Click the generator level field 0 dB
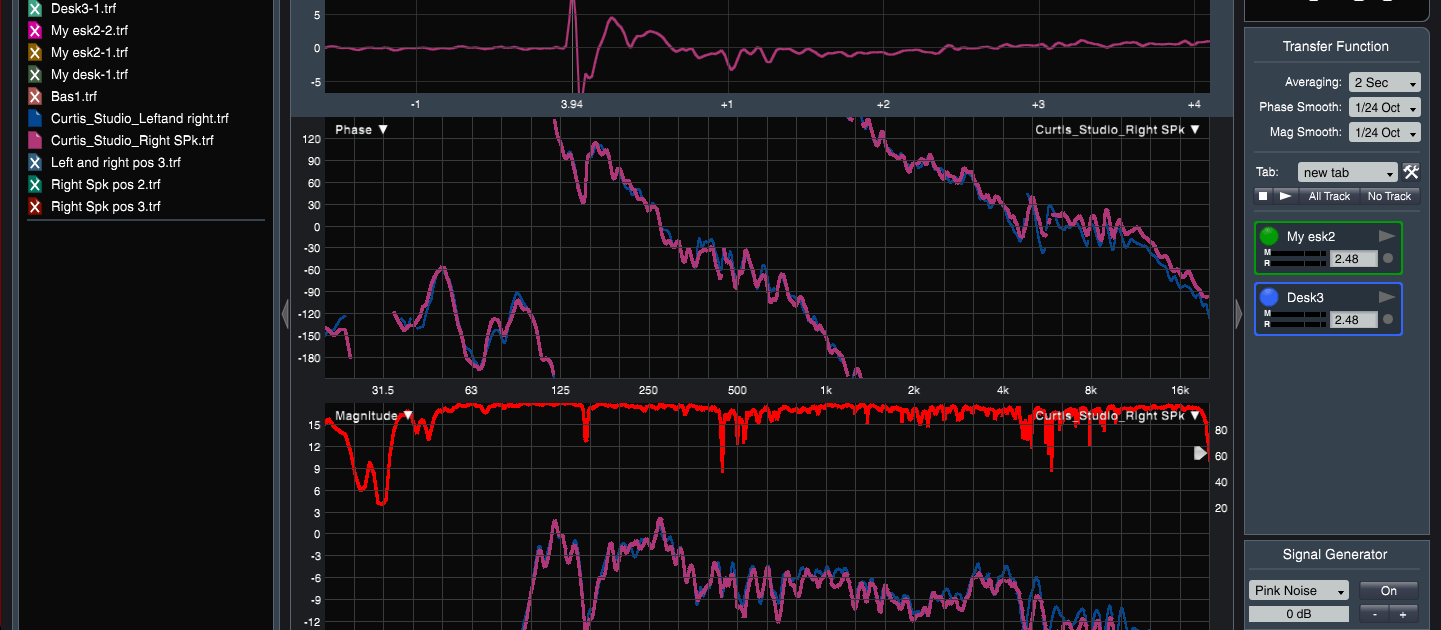The height and width of the screenshot is (630, 1441). pos(1299,614)
